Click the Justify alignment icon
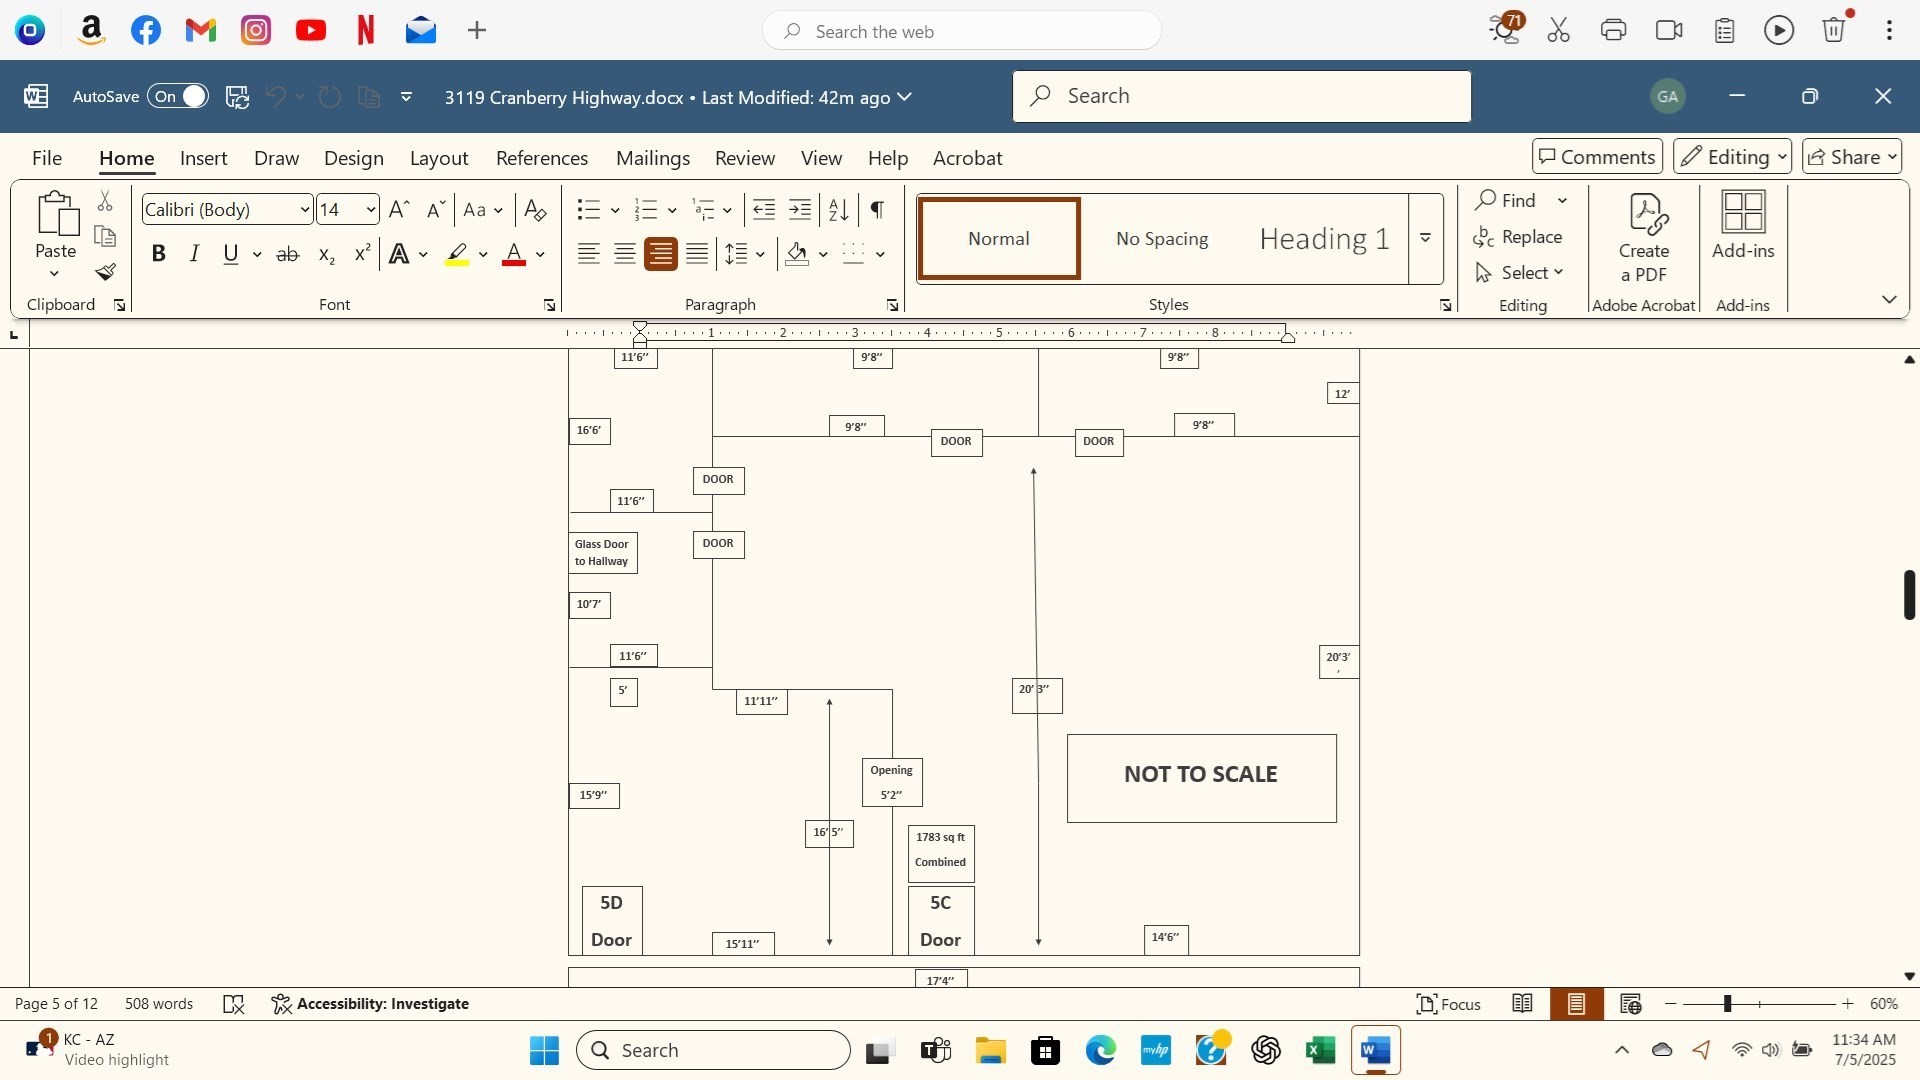Screen dimensions: 1920x1080 (x=697, y=254)
